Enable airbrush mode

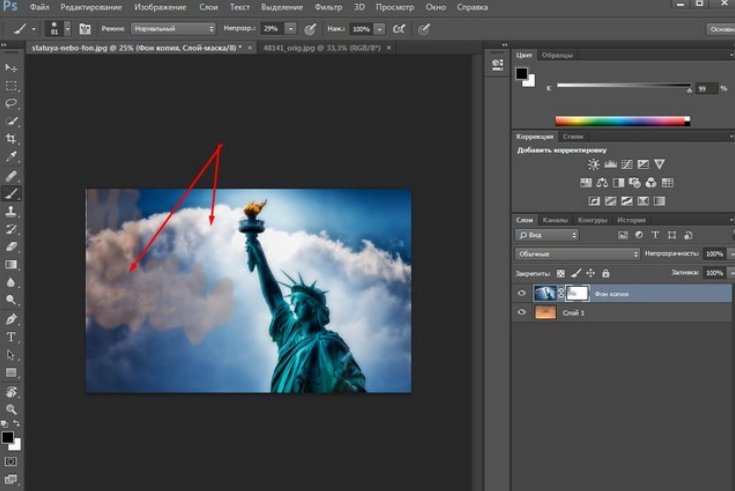coord(399,29)
